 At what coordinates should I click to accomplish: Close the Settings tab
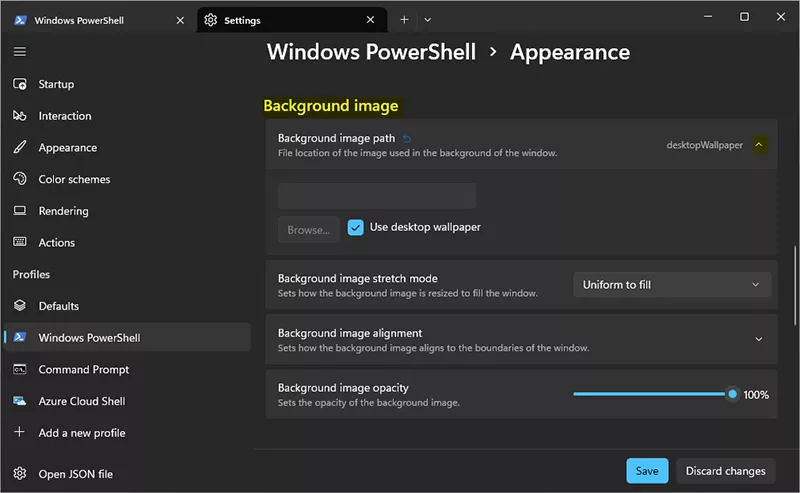point(370,20)
